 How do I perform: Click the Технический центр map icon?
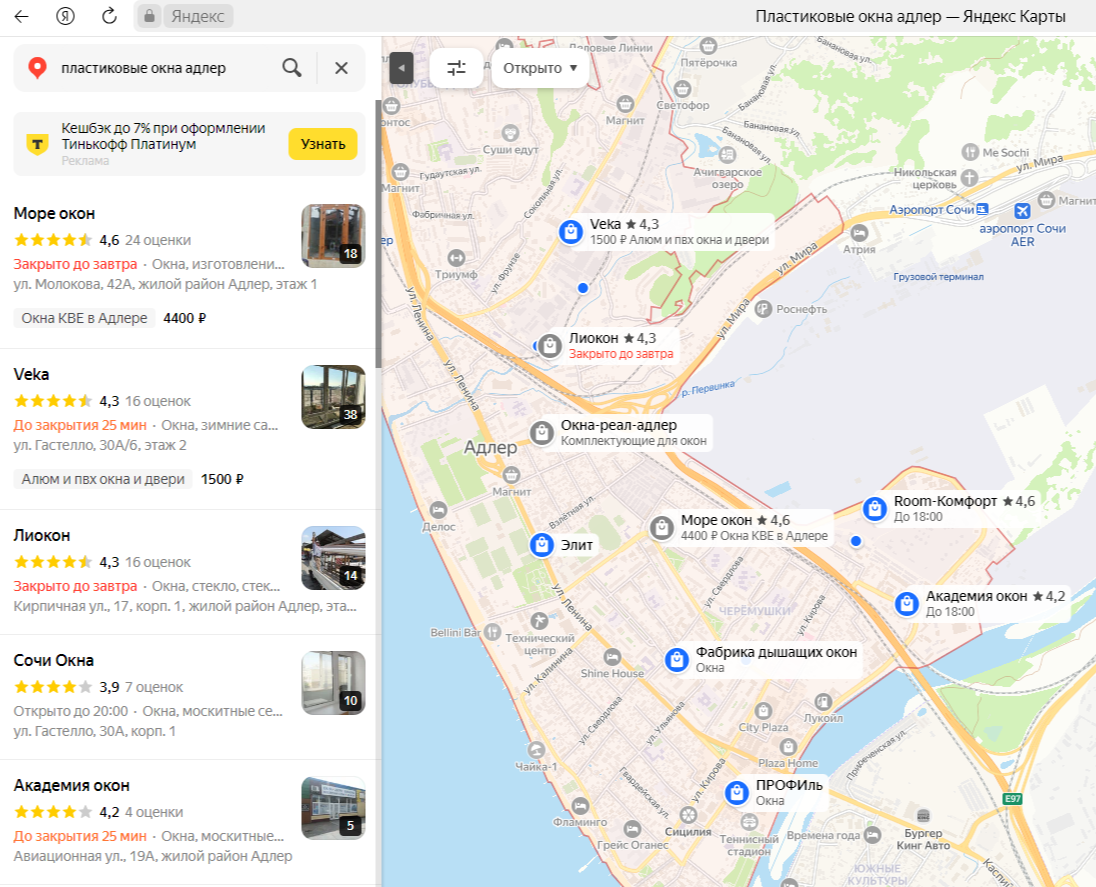539,621
